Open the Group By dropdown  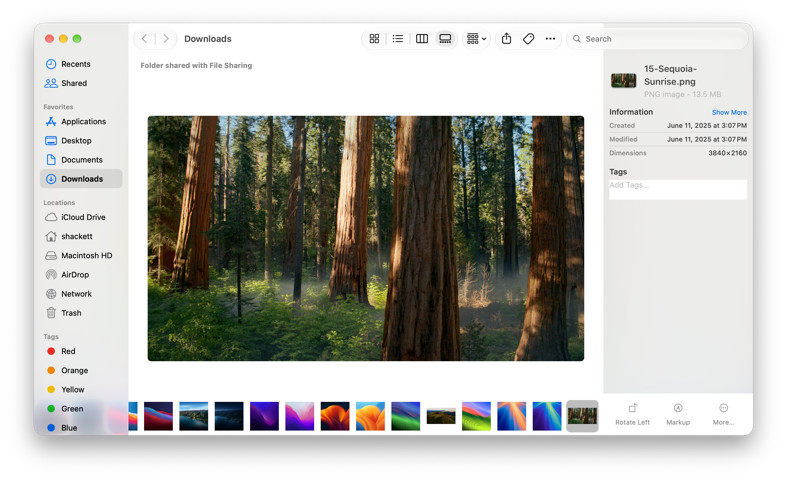[476, 39]
